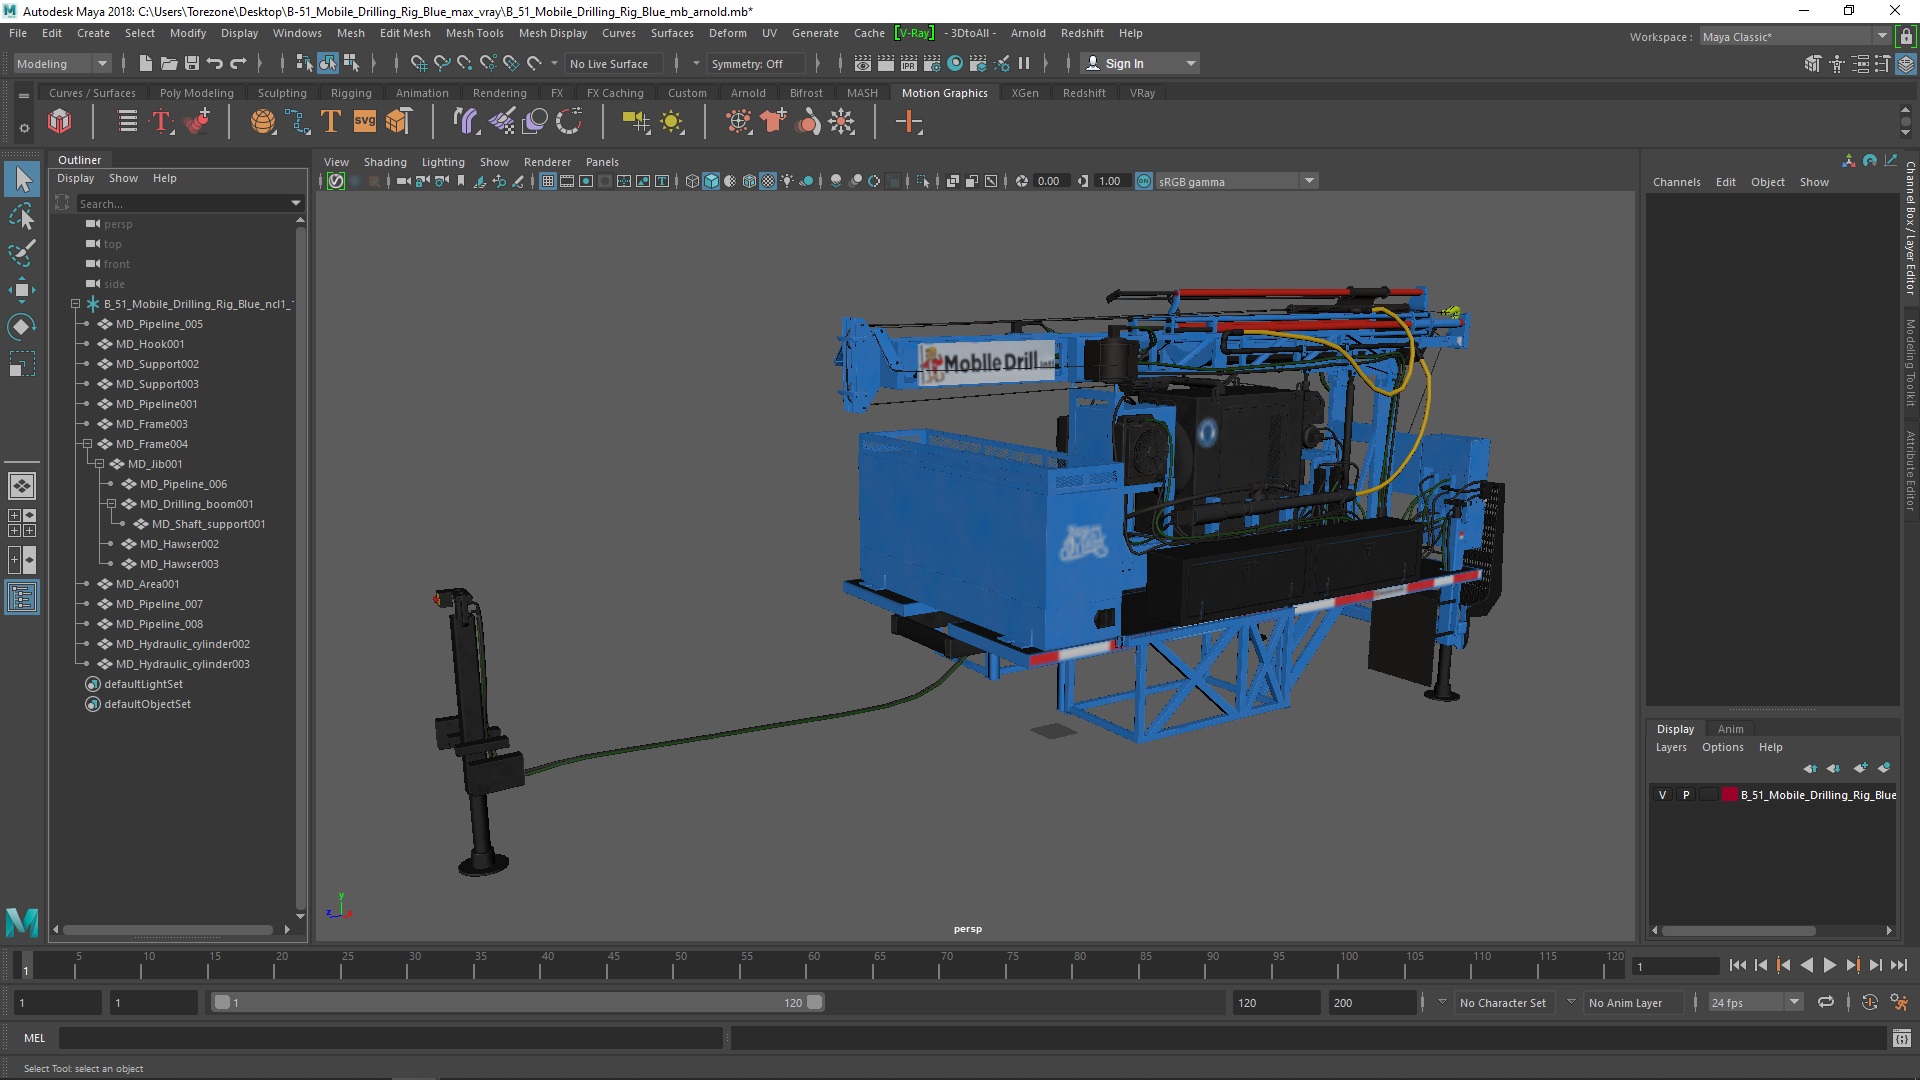Toggle use all lights viewport icon

point(787,181)
